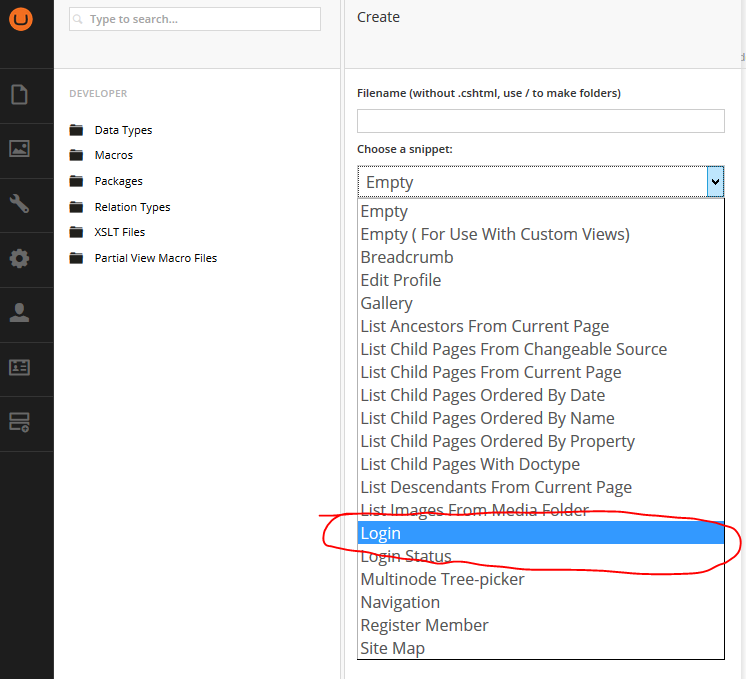Viewport: 746px width, 679px height.
Task: Open Relation Types tree item
Action: [x=132, y=207]
